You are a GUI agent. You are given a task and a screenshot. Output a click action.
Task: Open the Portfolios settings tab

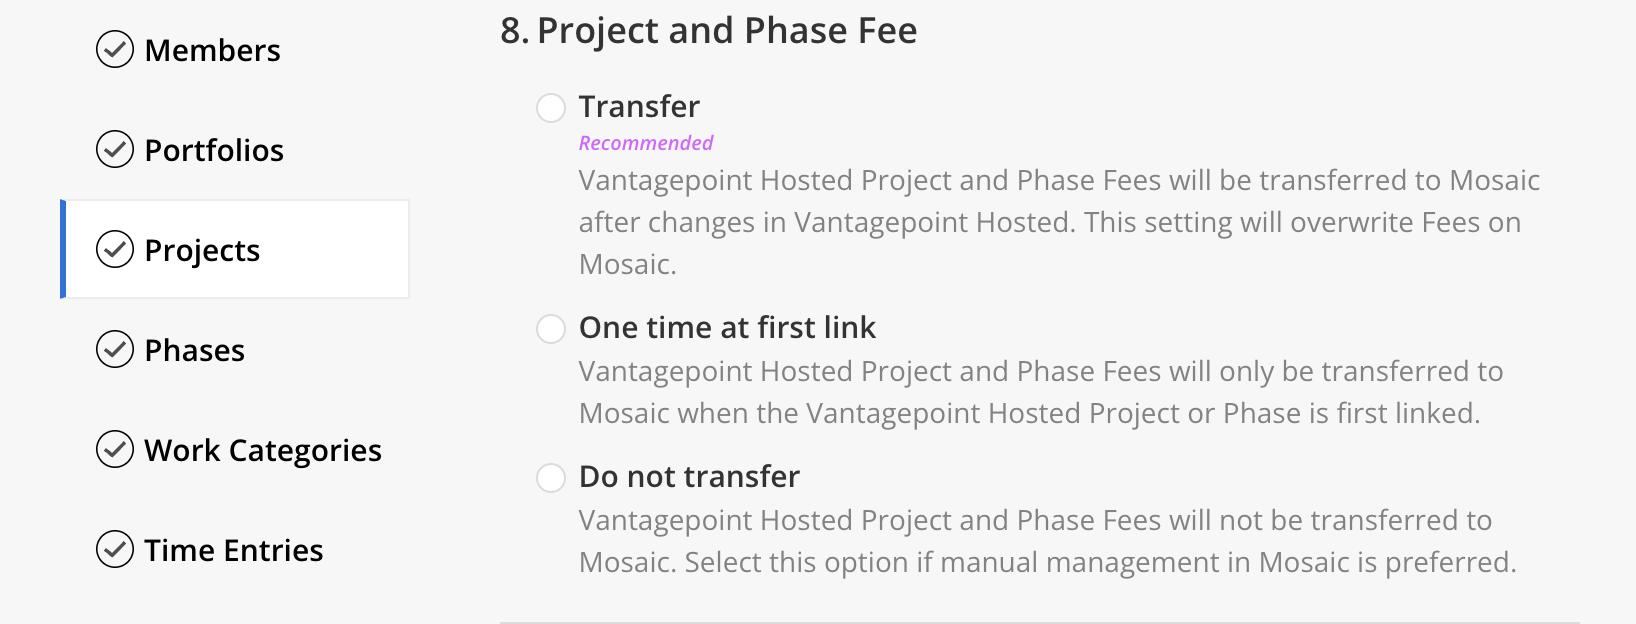(235, 150)
